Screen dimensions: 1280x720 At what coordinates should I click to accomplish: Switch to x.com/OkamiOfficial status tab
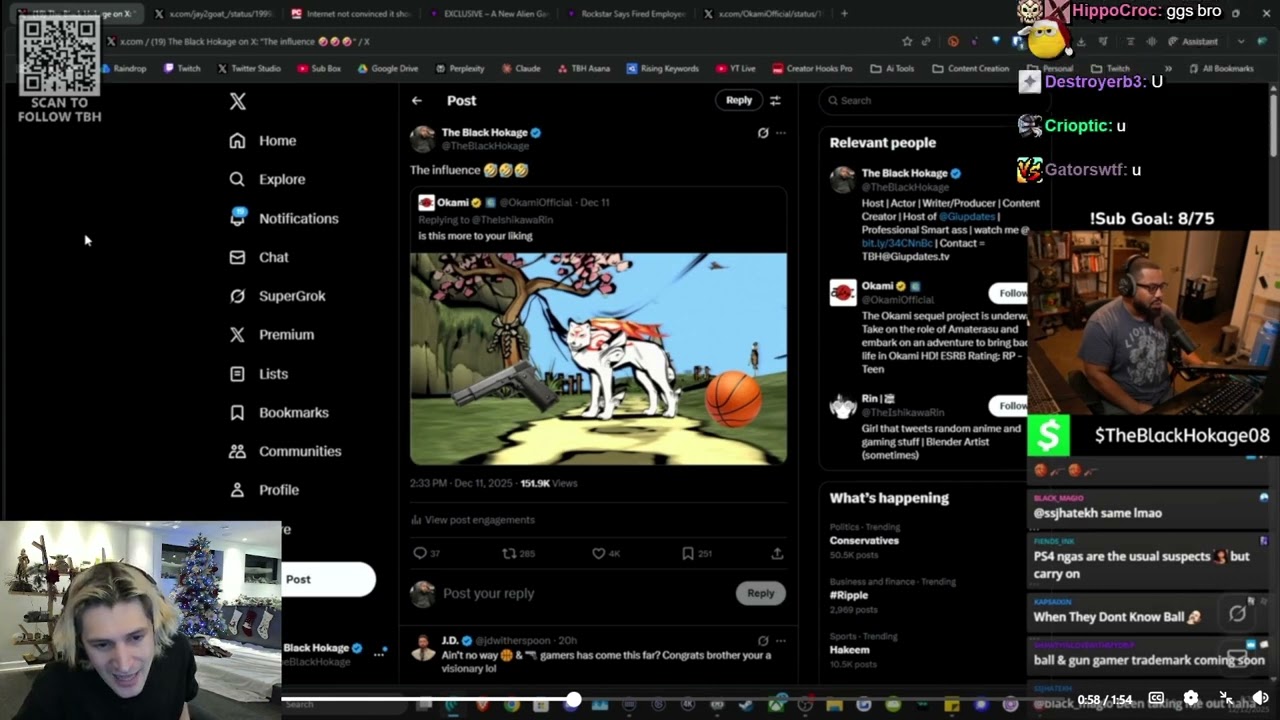pos(762,14)
